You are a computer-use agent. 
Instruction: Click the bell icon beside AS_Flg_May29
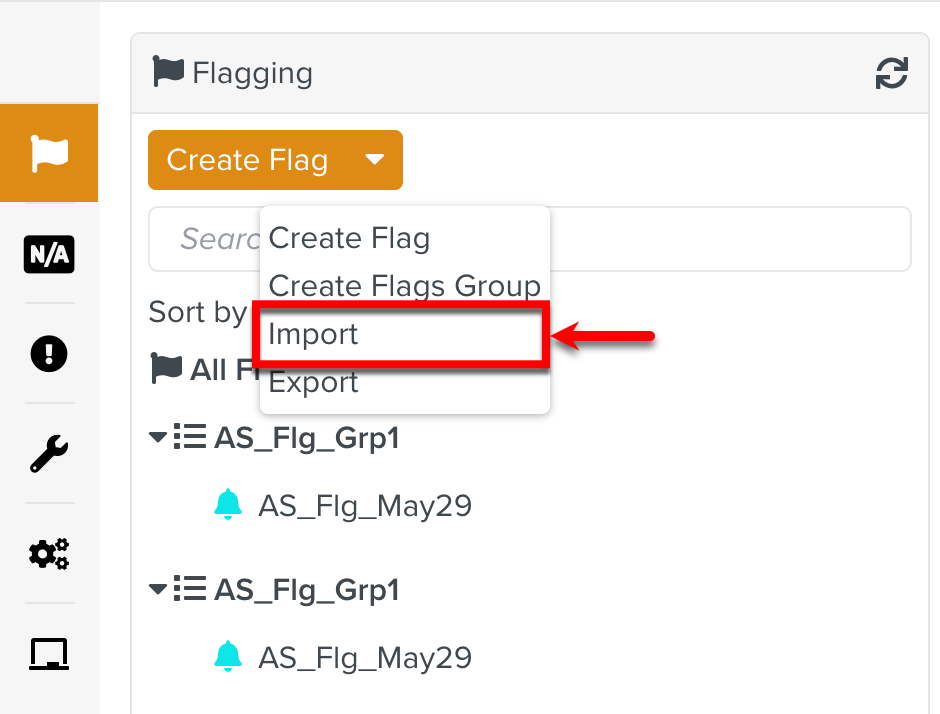[228, 505]
